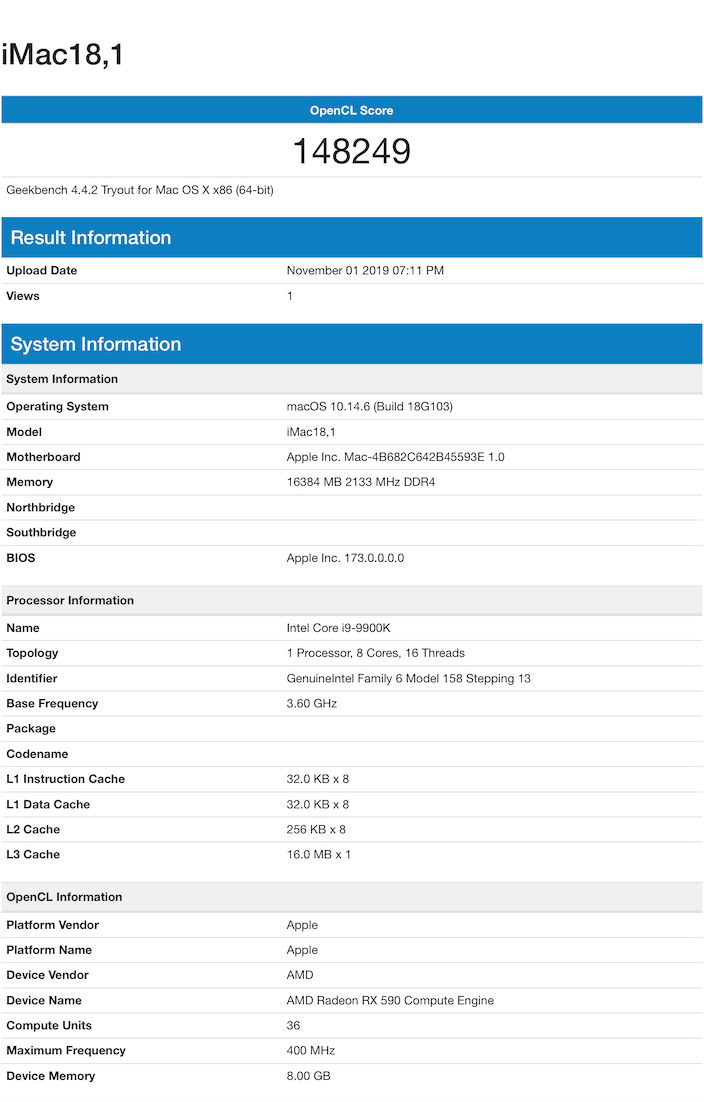Click the GenuineIntel Family 6 Model 158 value
The width and height of the screenshot is (704, 1102).
tap(408, 678)
